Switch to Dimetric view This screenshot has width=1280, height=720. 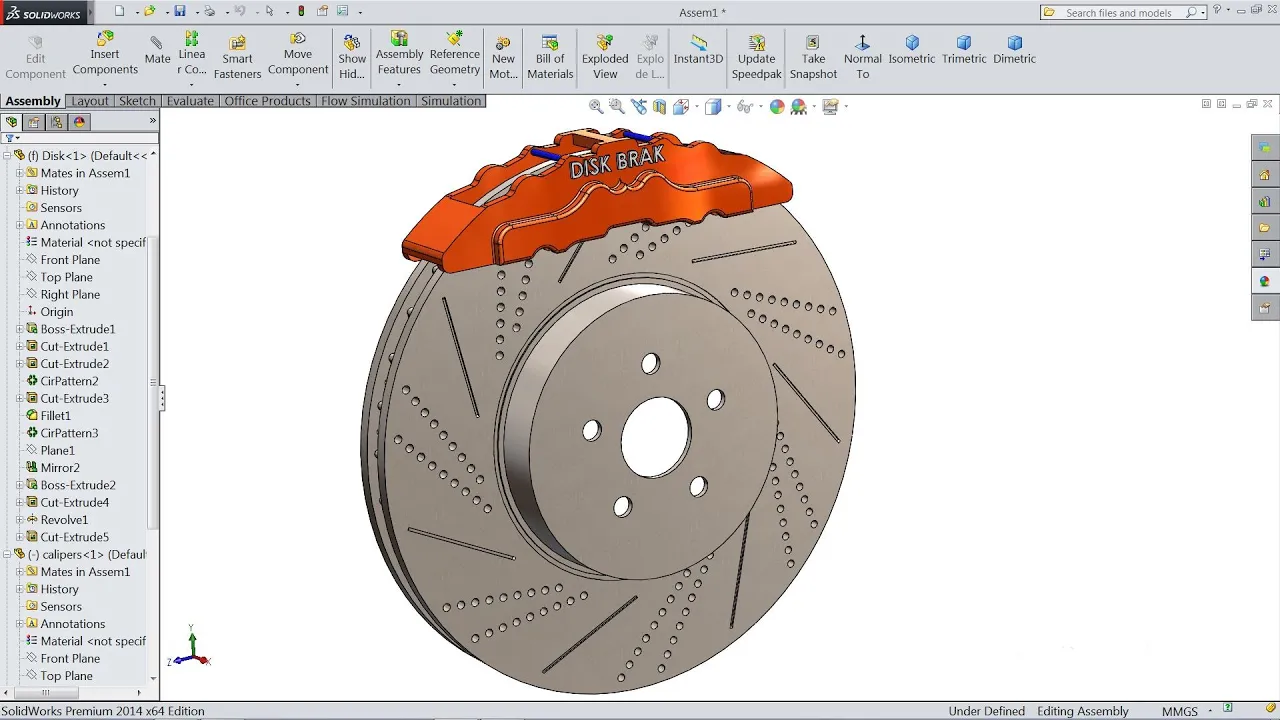(x=1014, y=50)
